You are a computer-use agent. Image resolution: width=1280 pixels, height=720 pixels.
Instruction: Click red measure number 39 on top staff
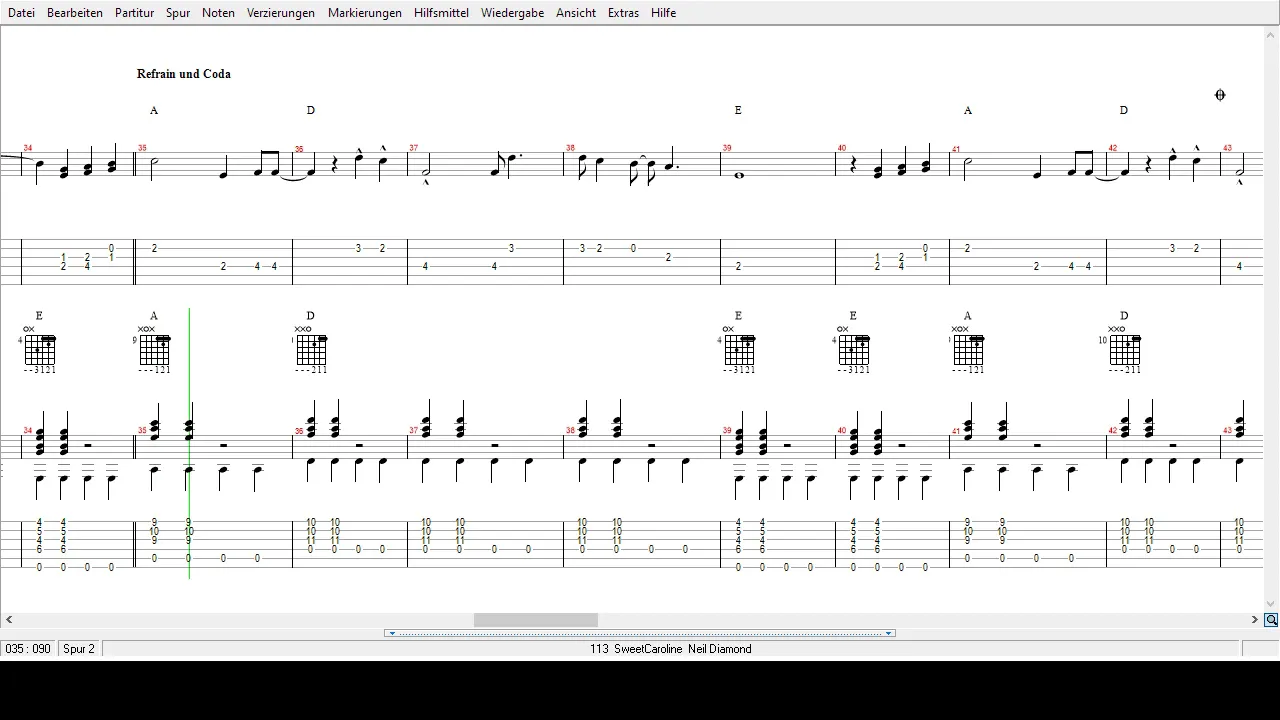727,148
